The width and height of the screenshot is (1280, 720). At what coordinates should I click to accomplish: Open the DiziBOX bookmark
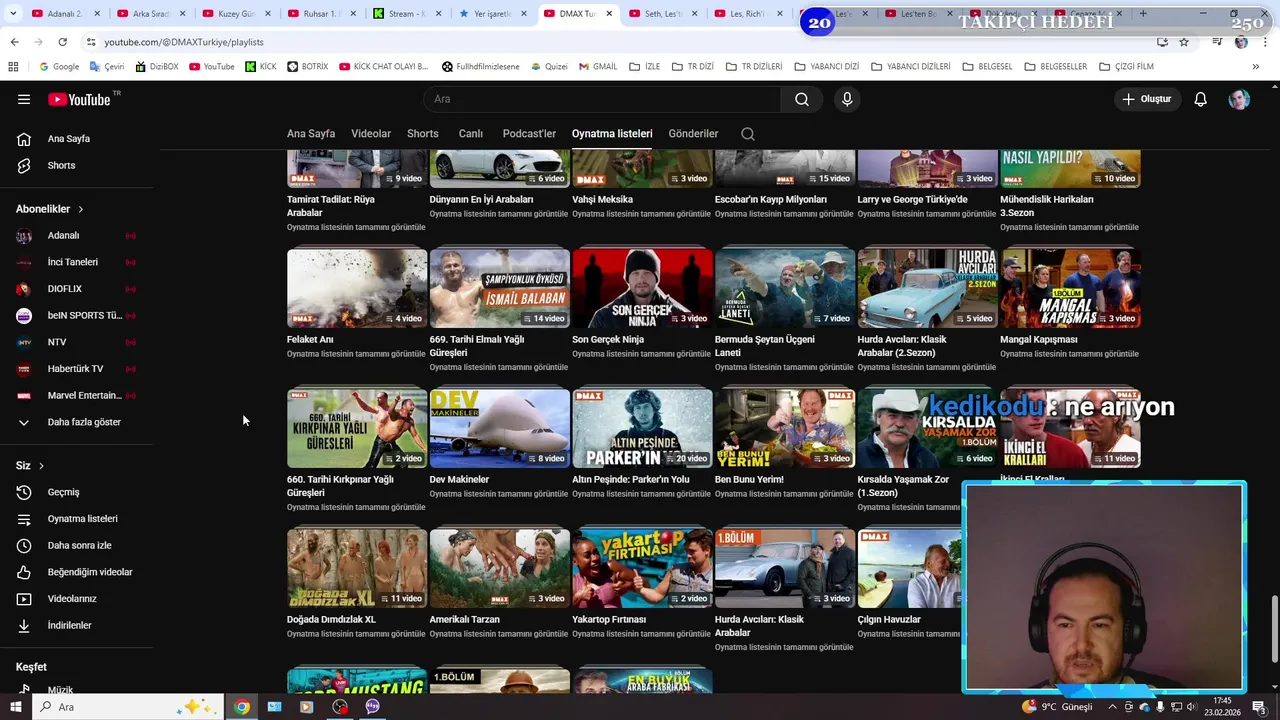point(156,67)
